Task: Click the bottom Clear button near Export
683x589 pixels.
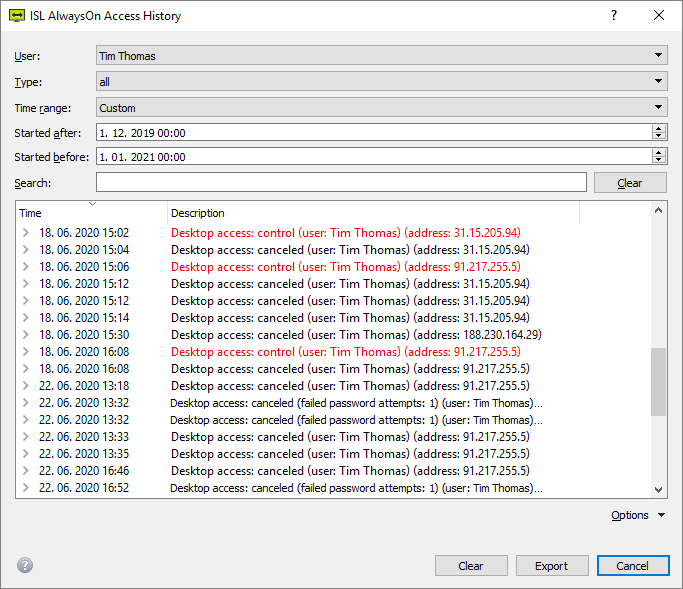Action: [471, 566]
